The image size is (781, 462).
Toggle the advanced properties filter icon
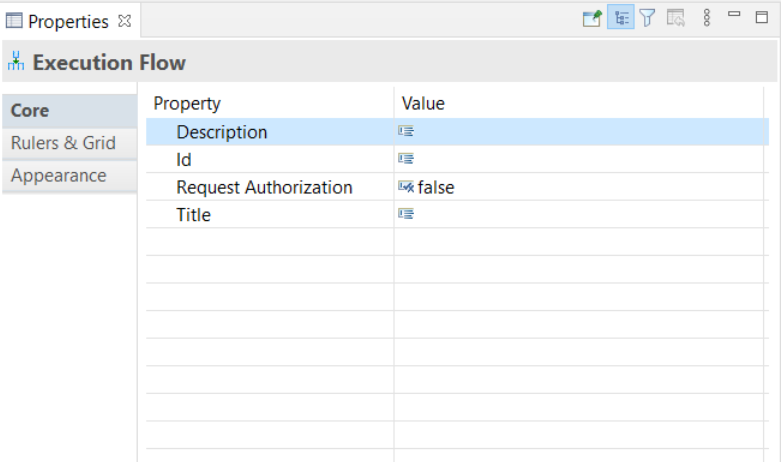click(647, 18)
